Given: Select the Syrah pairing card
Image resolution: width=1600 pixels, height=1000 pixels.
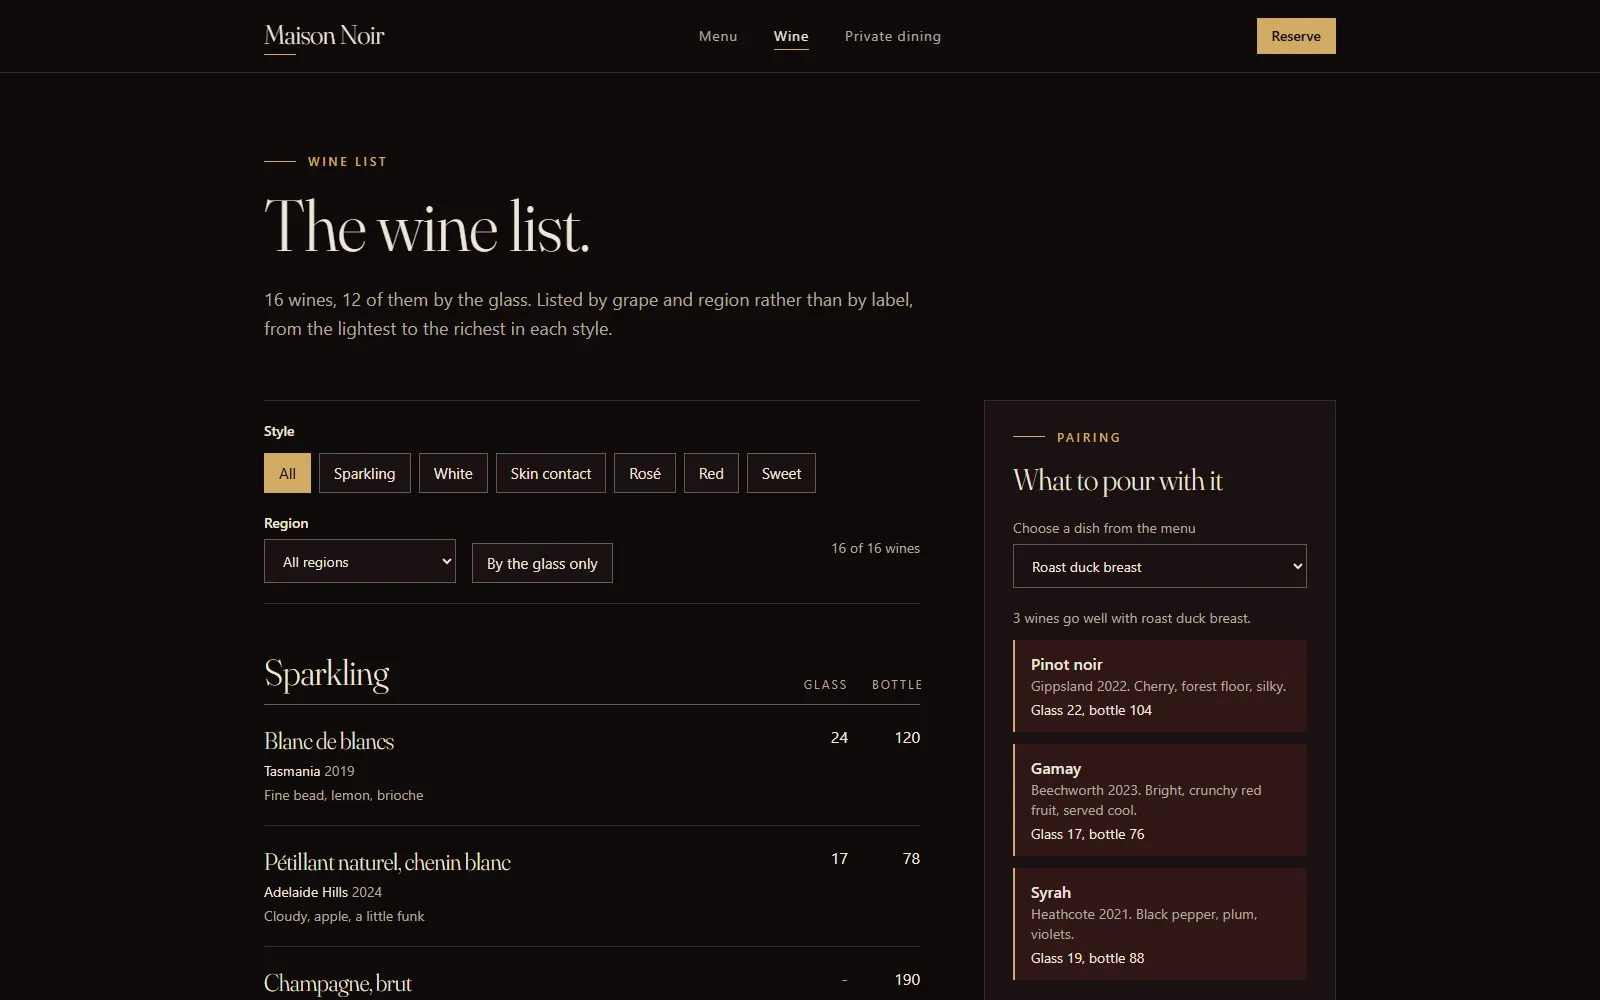Looking at the screenshot, I should pos(1160,924).
